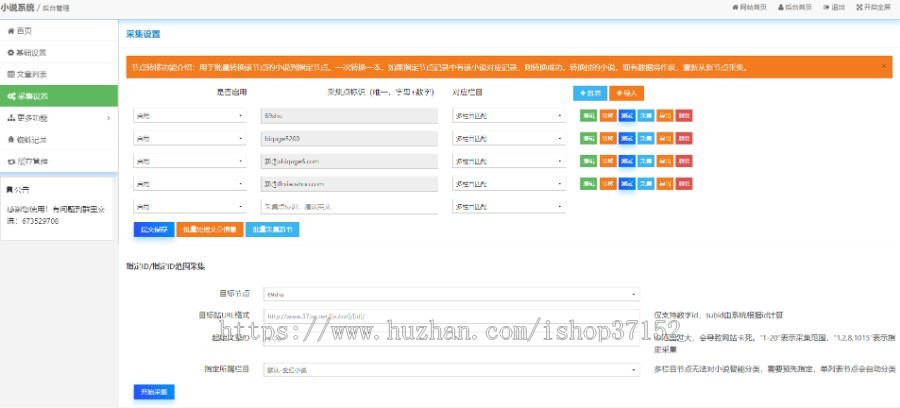Open 对应栏目 dropdown in the empty new row
This screenshot has height=408, width=900.
pos(509,206)
